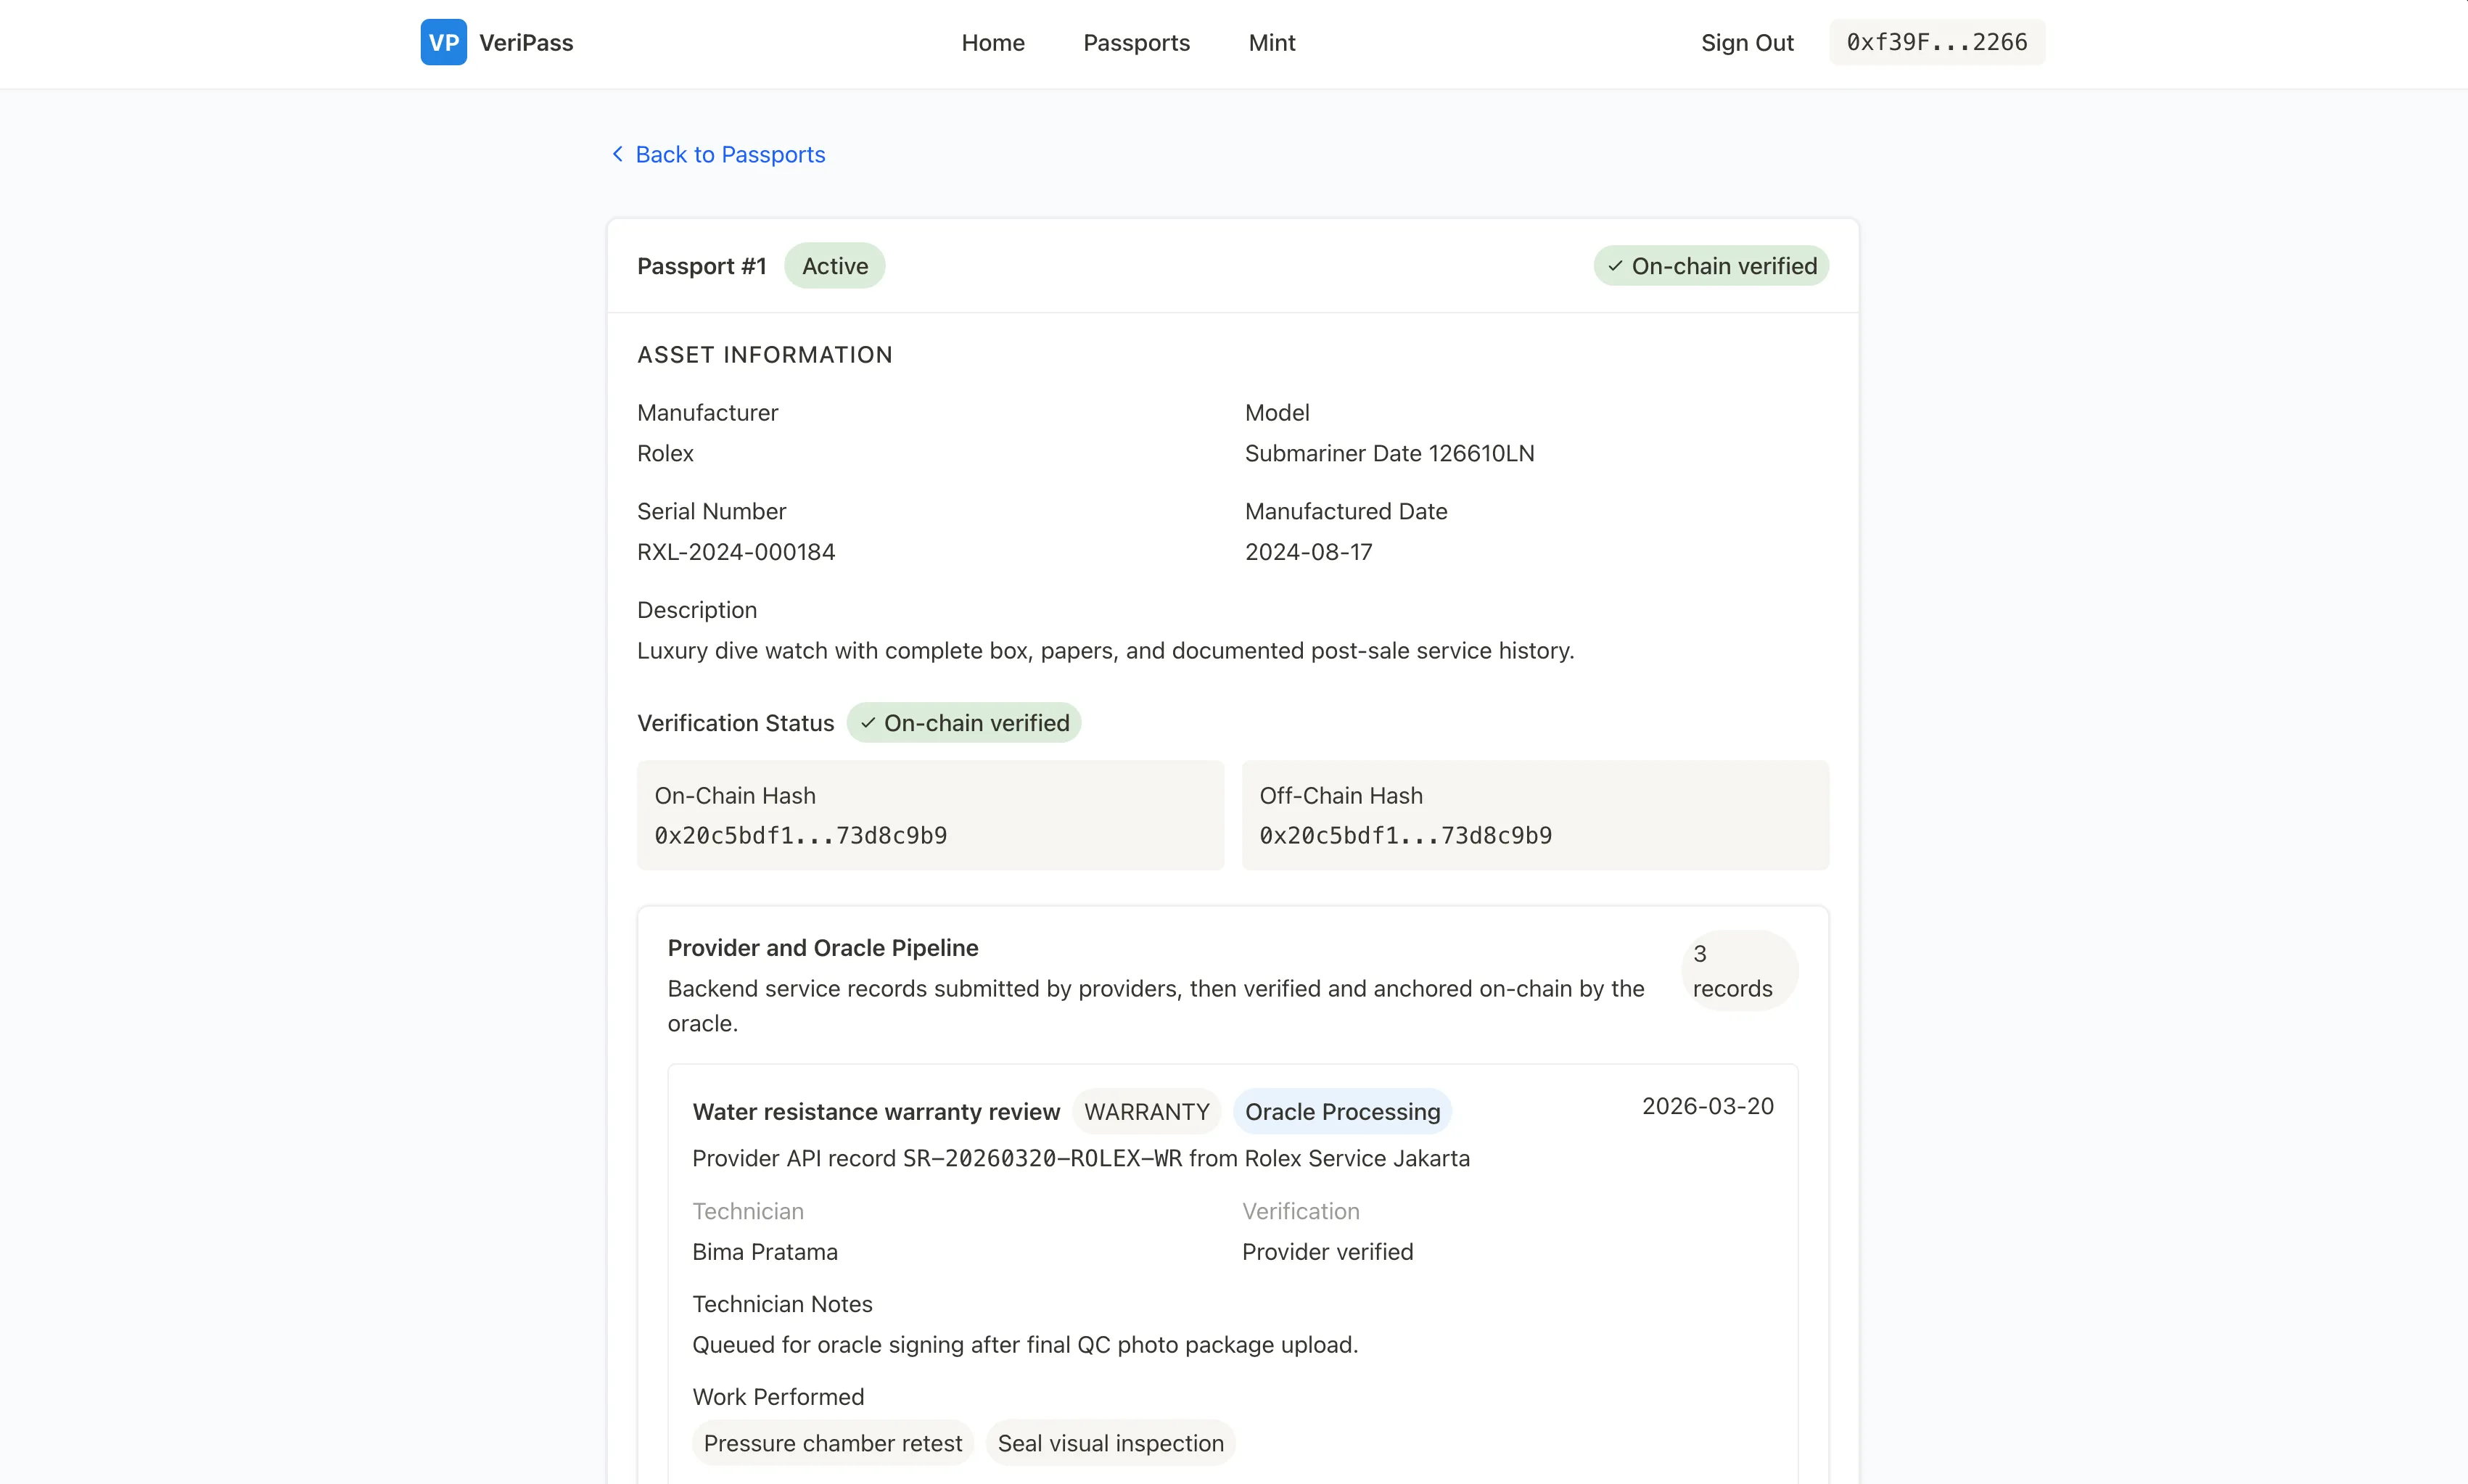Image resolution: width=2468 pixels, height=1484 pixels.
Task: Click the WARRANTY category badge
Action: pyautogui.click(x=1146, y=1111)
